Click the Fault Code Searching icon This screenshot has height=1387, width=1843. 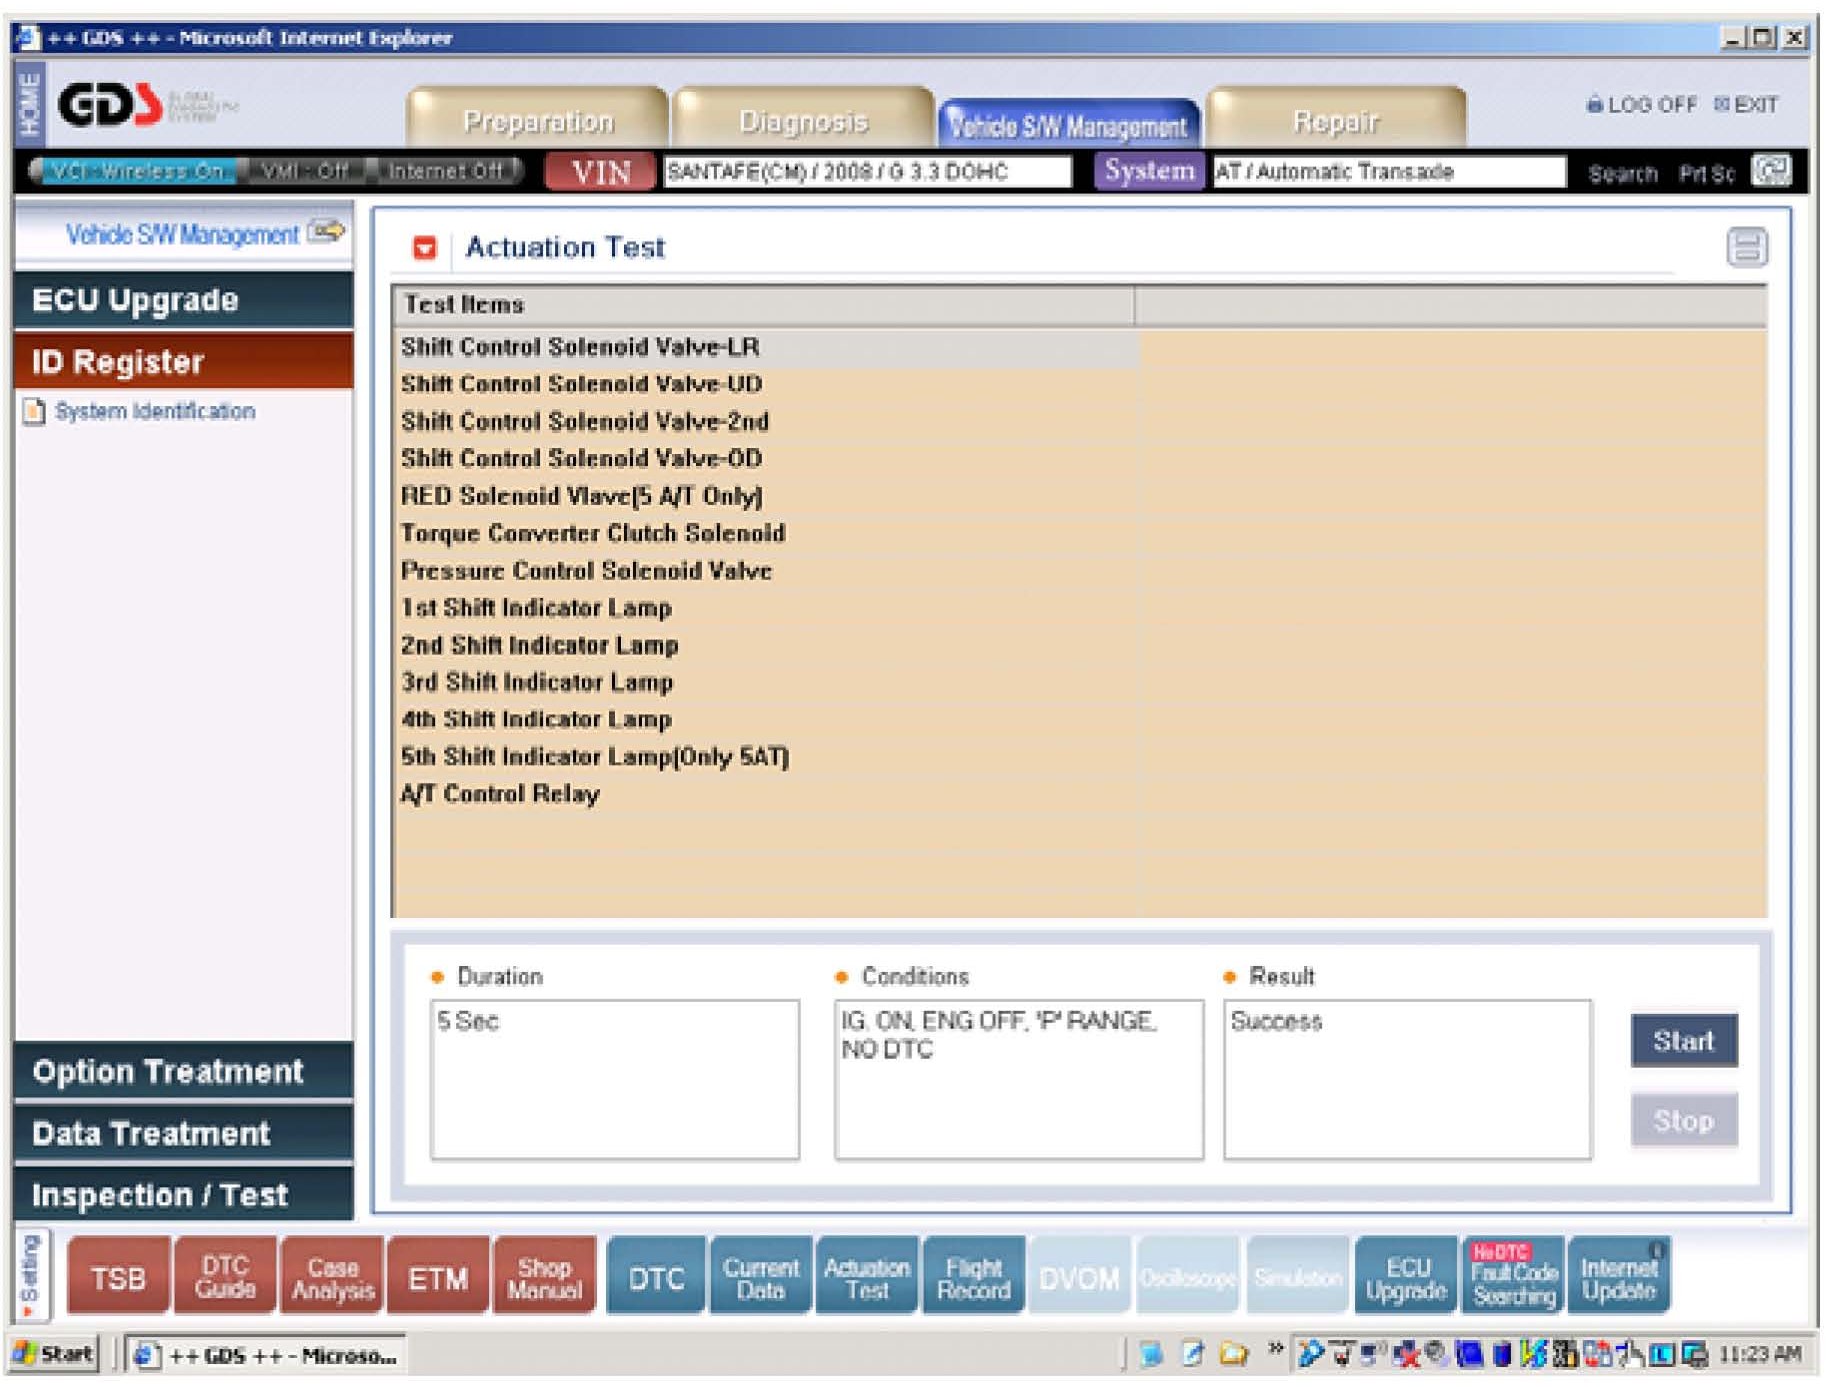pos(1514,1278)
